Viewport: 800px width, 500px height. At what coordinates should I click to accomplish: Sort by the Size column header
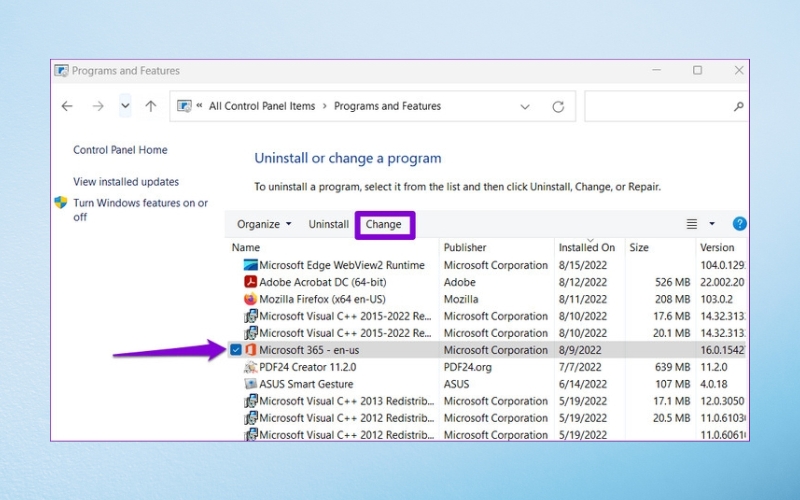click(x=639, y=247)
